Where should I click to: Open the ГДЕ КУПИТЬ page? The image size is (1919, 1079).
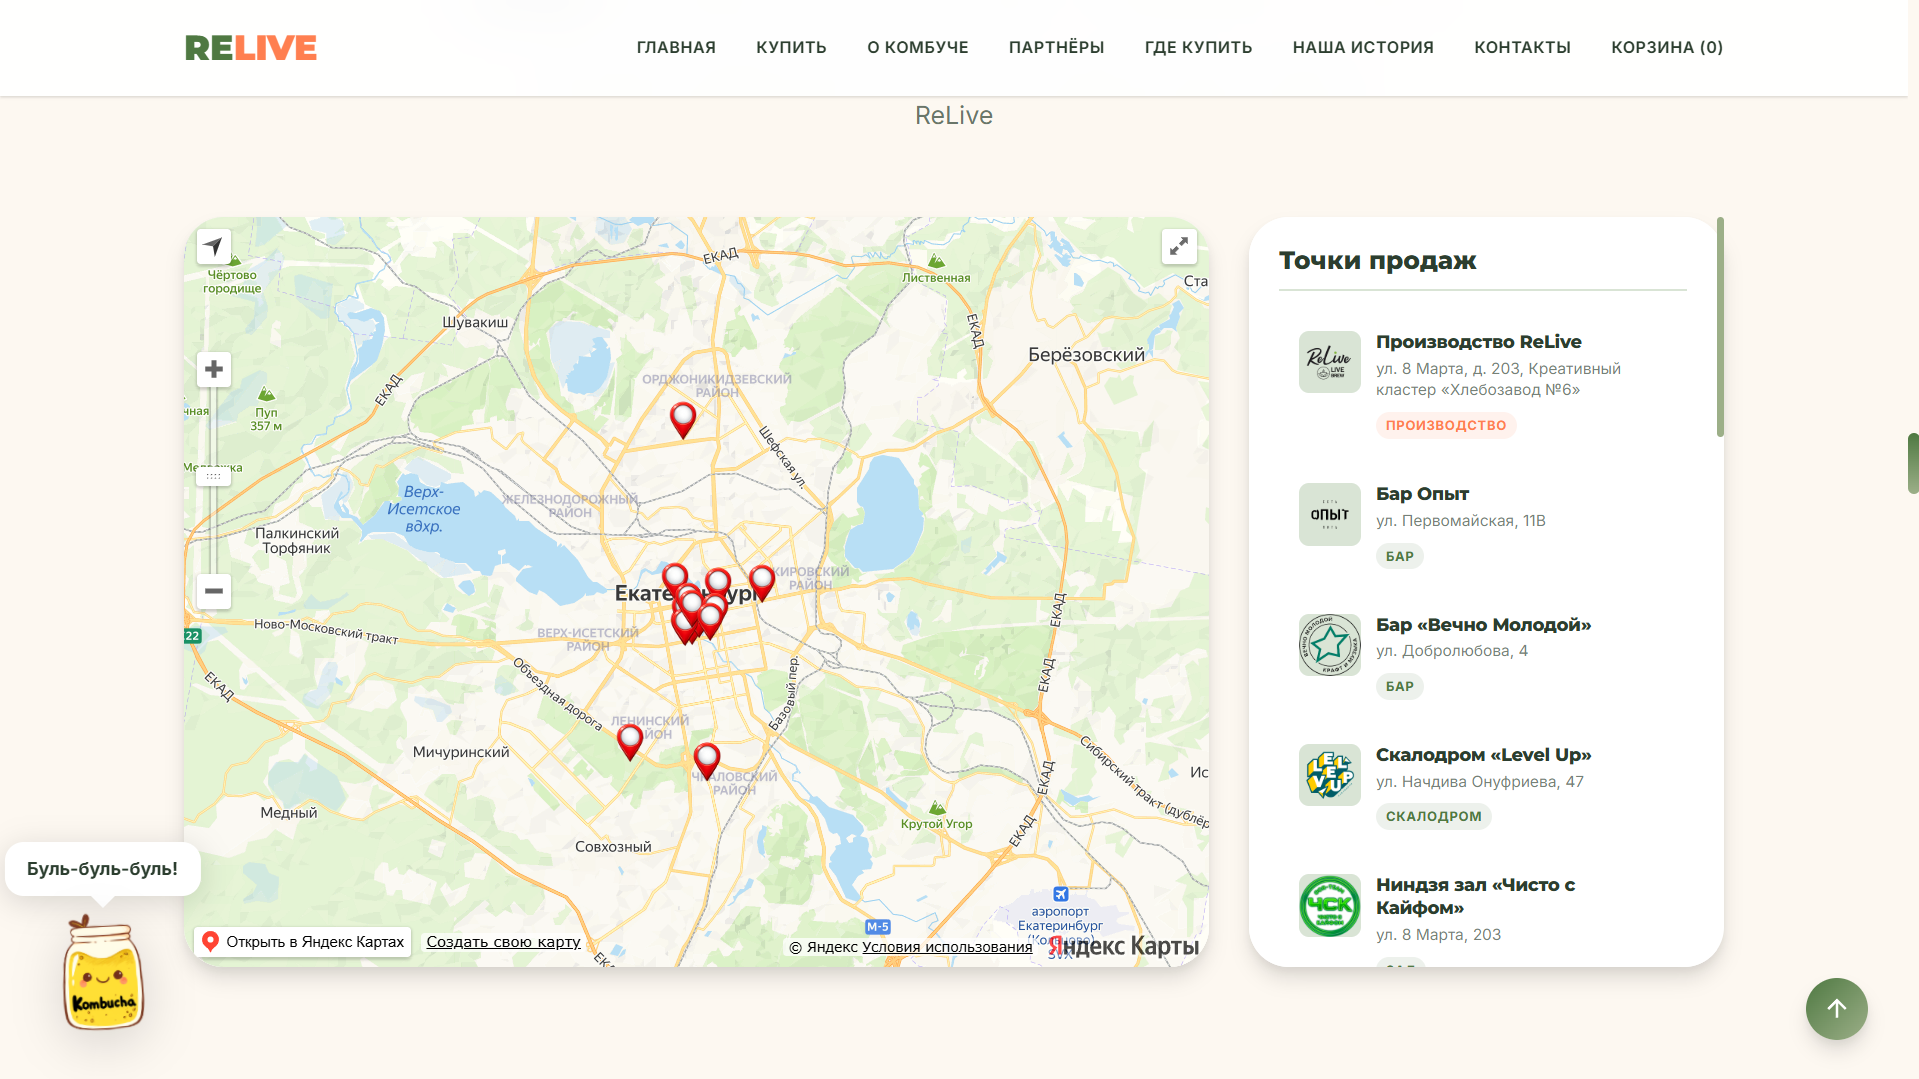point(1198,48)
